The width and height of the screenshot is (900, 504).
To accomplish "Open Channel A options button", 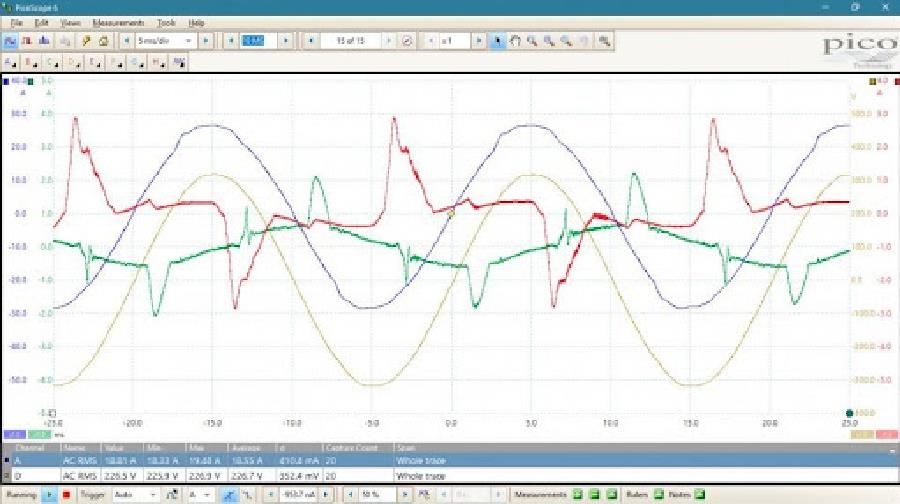I will [12, 62].
